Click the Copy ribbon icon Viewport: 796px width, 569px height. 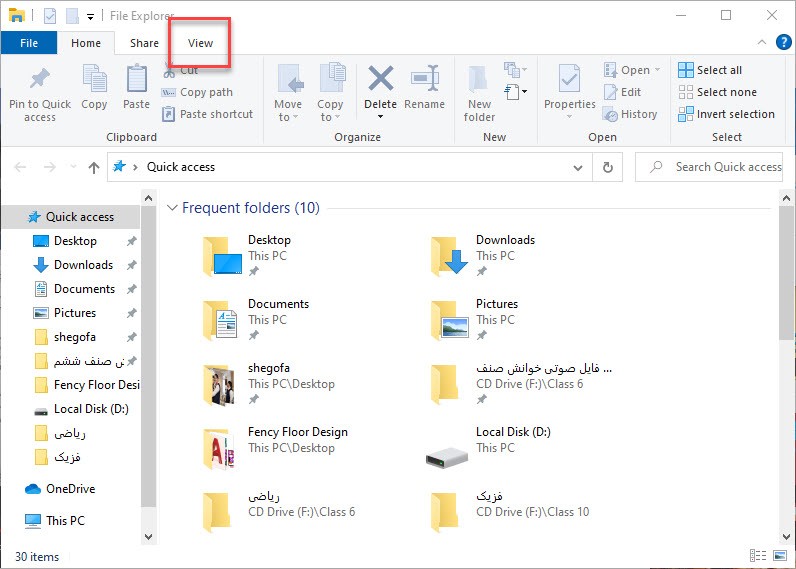[94, 79]
